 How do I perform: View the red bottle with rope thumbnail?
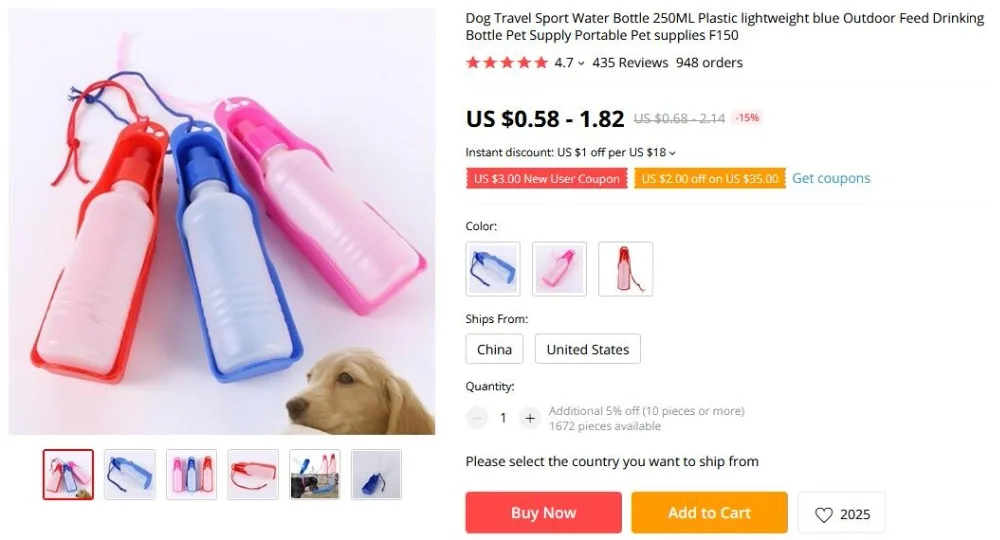click(x=253, y=474)
